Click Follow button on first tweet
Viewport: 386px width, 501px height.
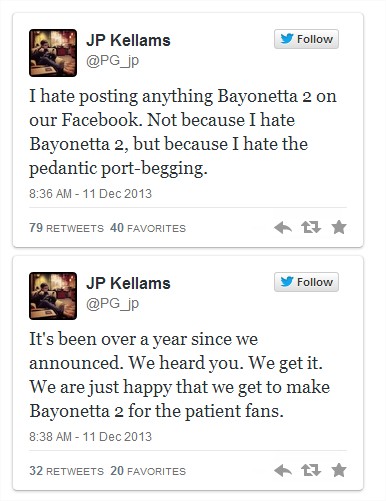click(x=306, y=39)
